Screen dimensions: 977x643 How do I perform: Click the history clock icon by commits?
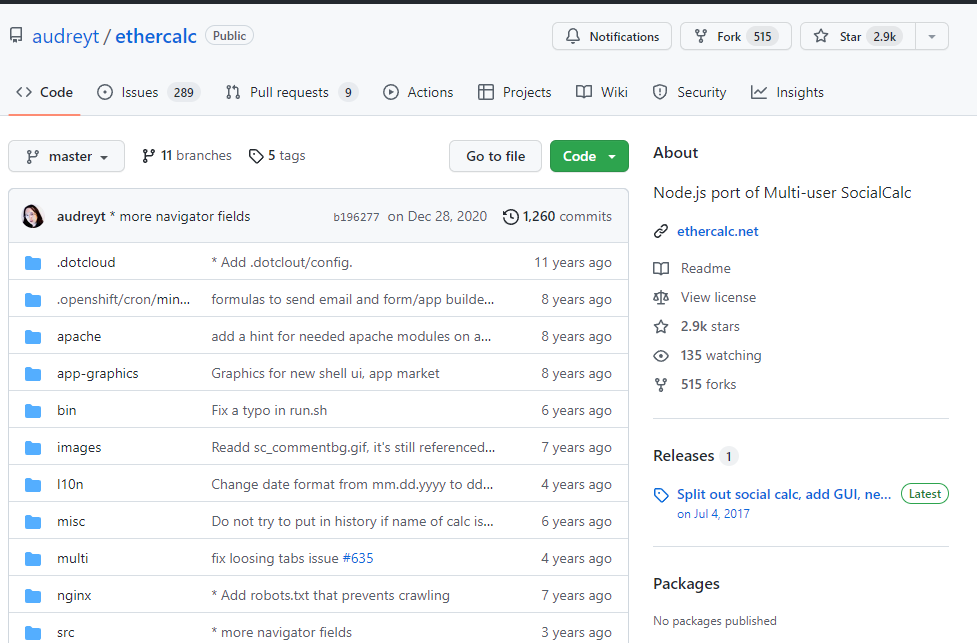[x=510, y=217]
